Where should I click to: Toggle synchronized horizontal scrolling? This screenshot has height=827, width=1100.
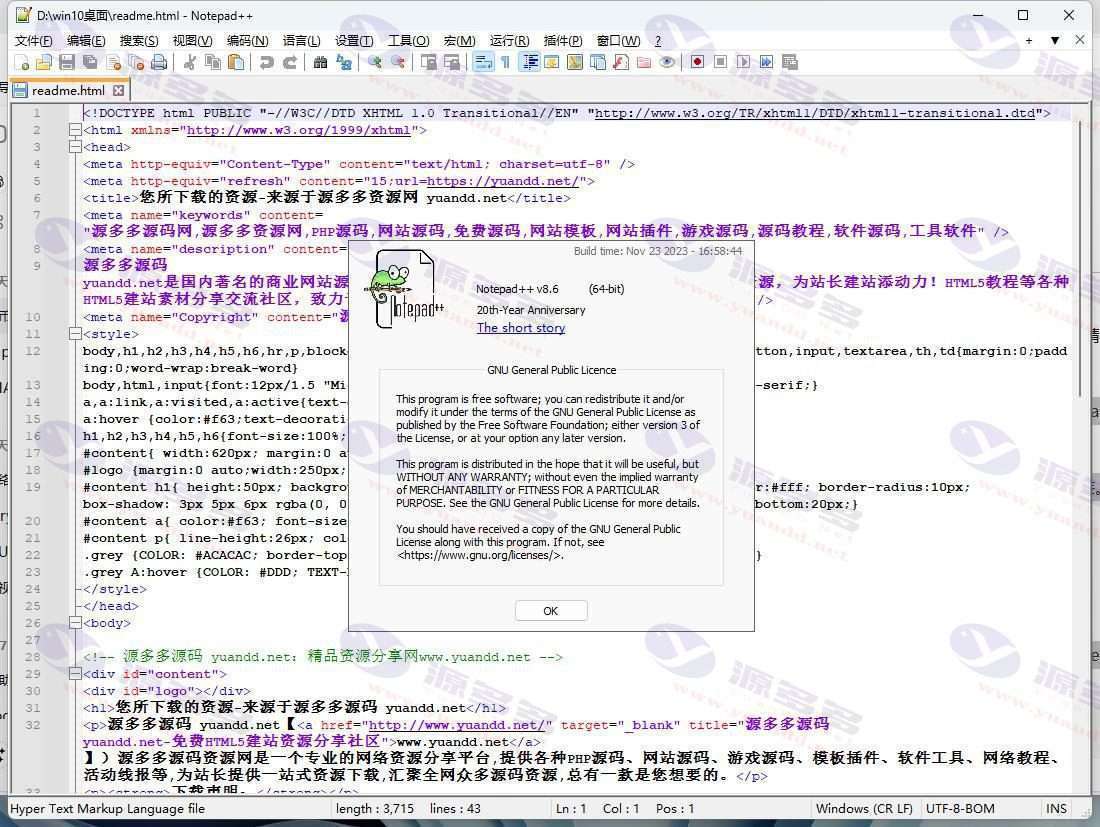pyautogui.click(x=452, y=62)
